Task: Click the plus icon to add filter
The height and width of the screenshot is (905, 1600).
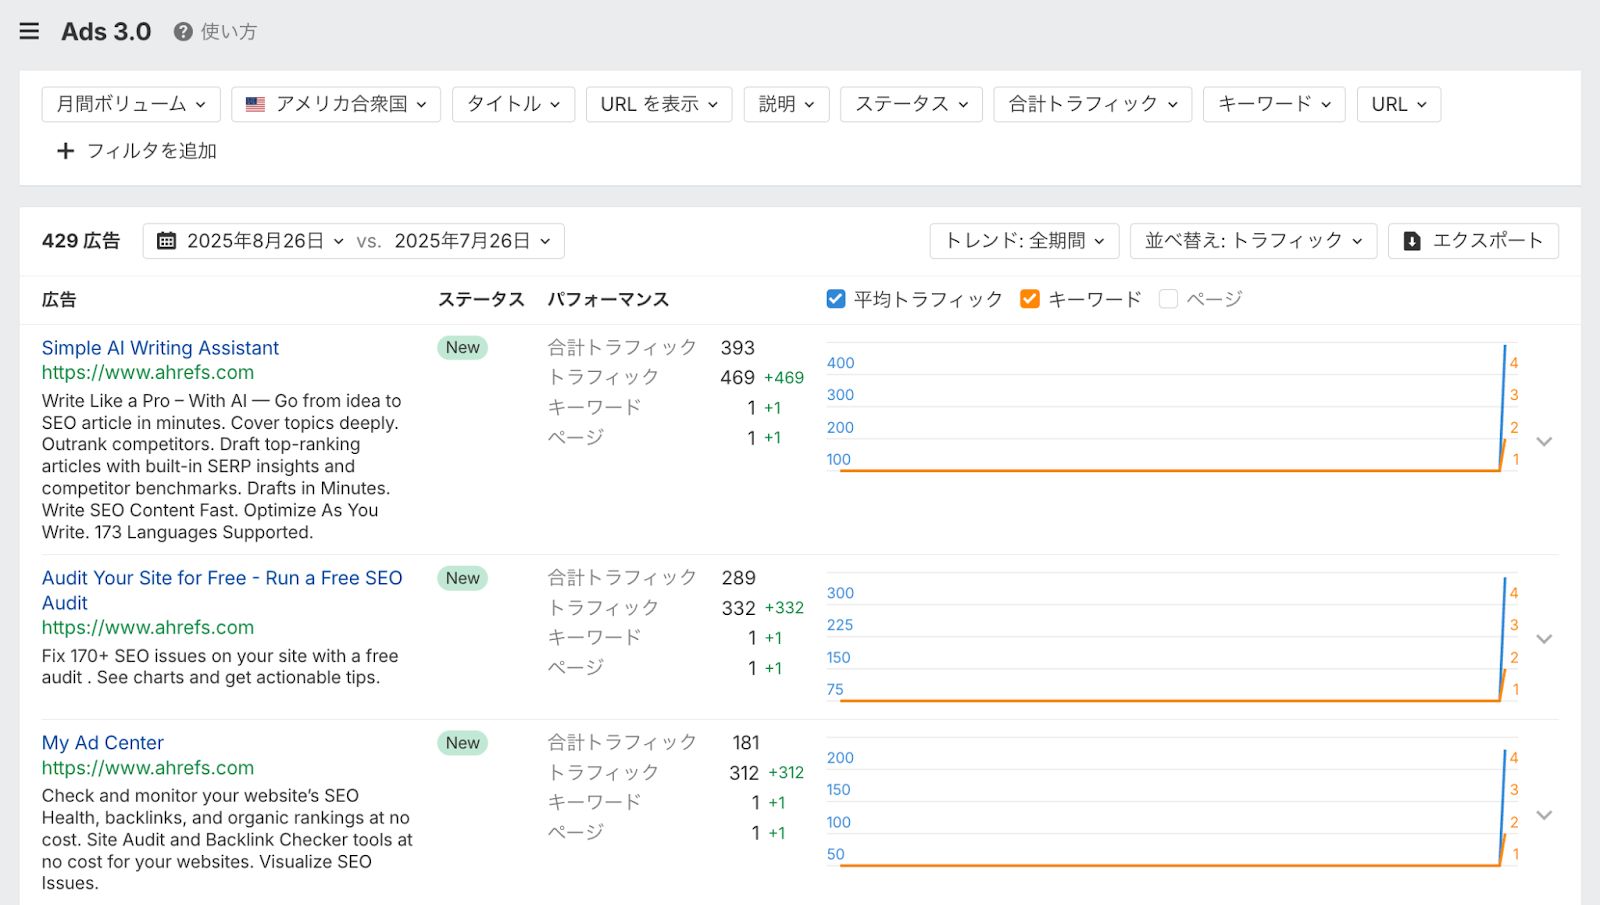Action: [65, 151]
